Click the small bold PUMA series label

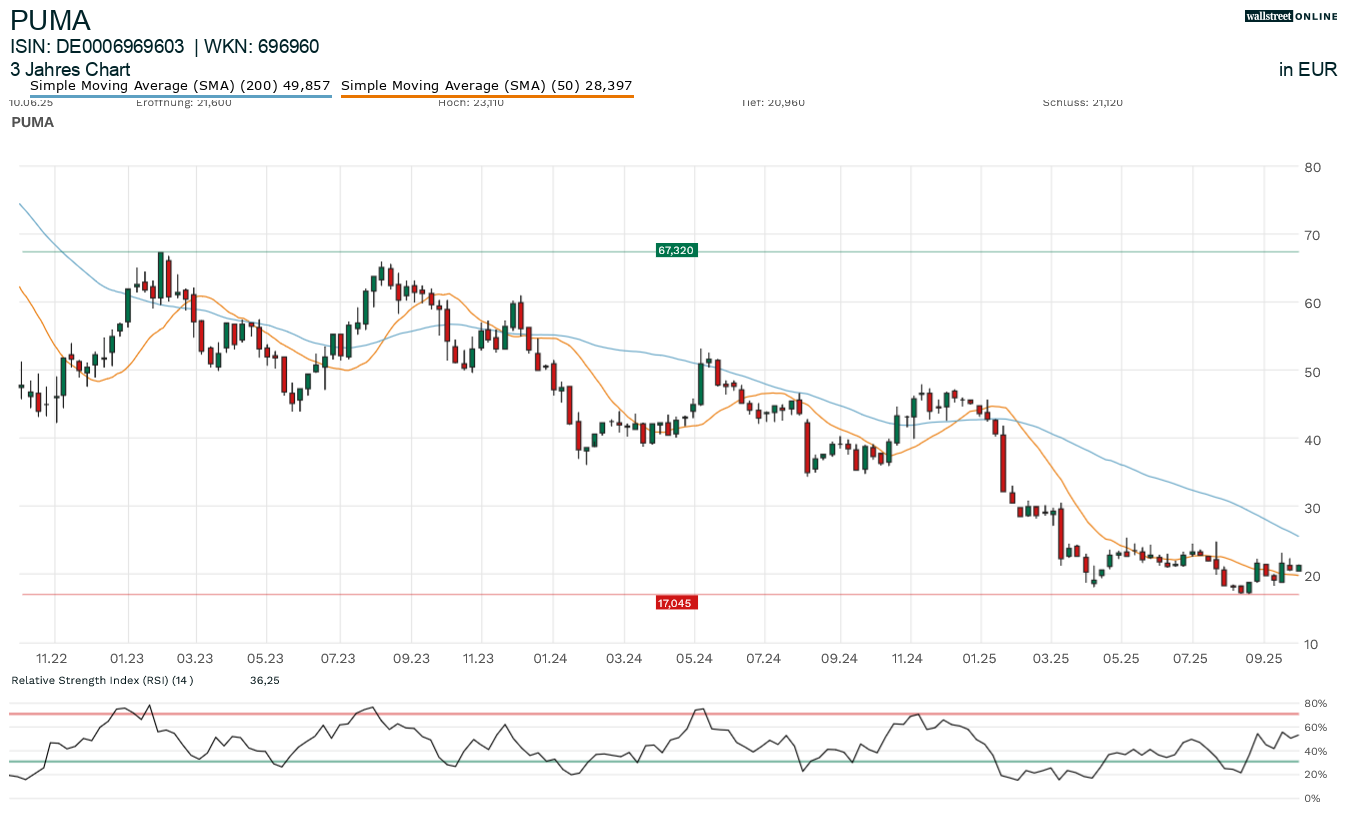(32, 122)
